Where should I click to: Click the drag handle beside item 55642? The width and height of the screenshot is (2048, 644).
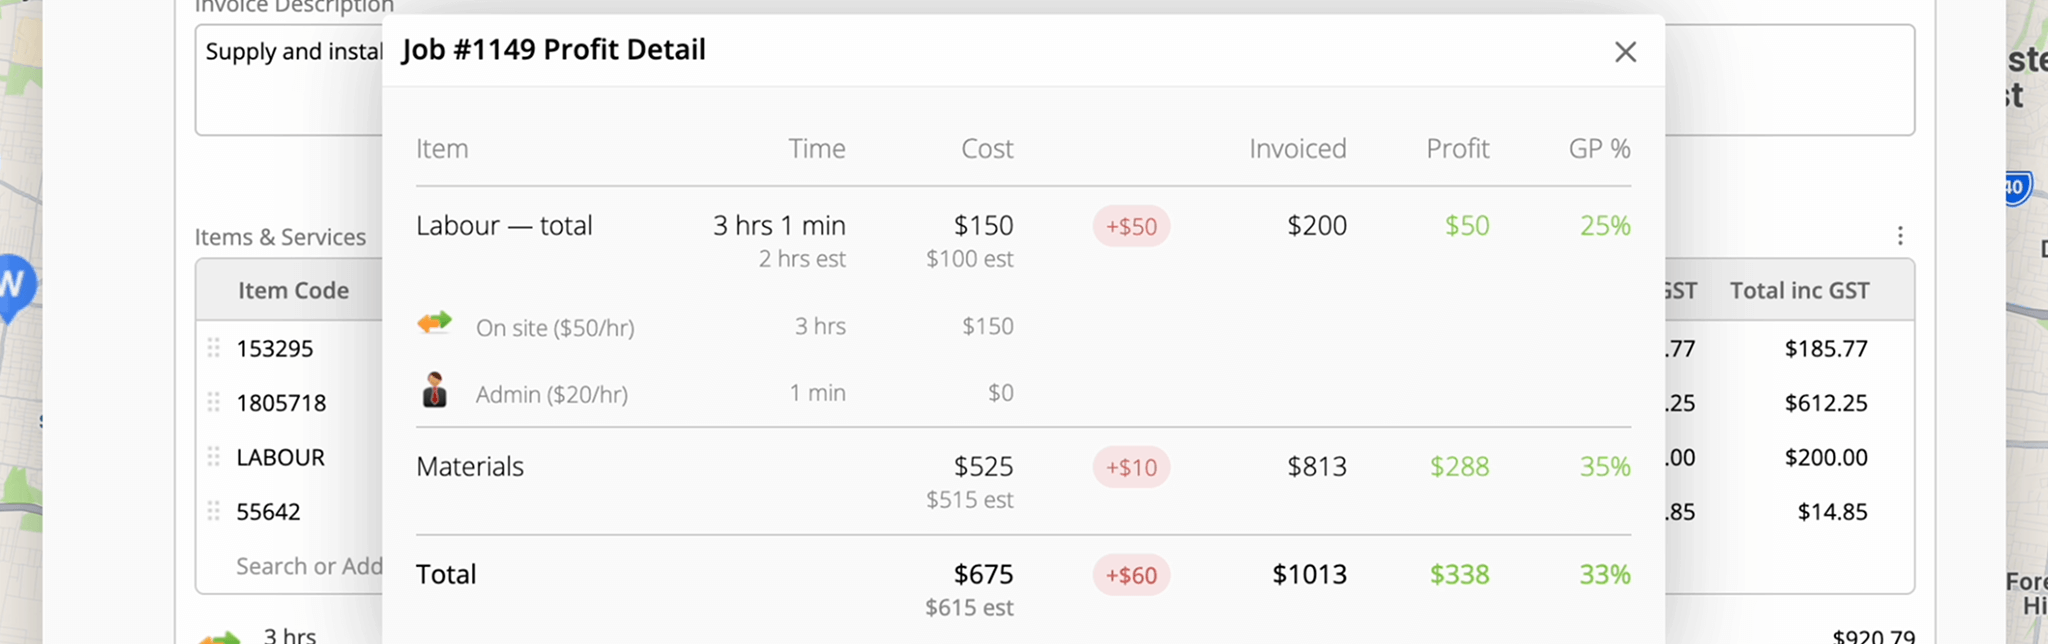coord(213,511)
